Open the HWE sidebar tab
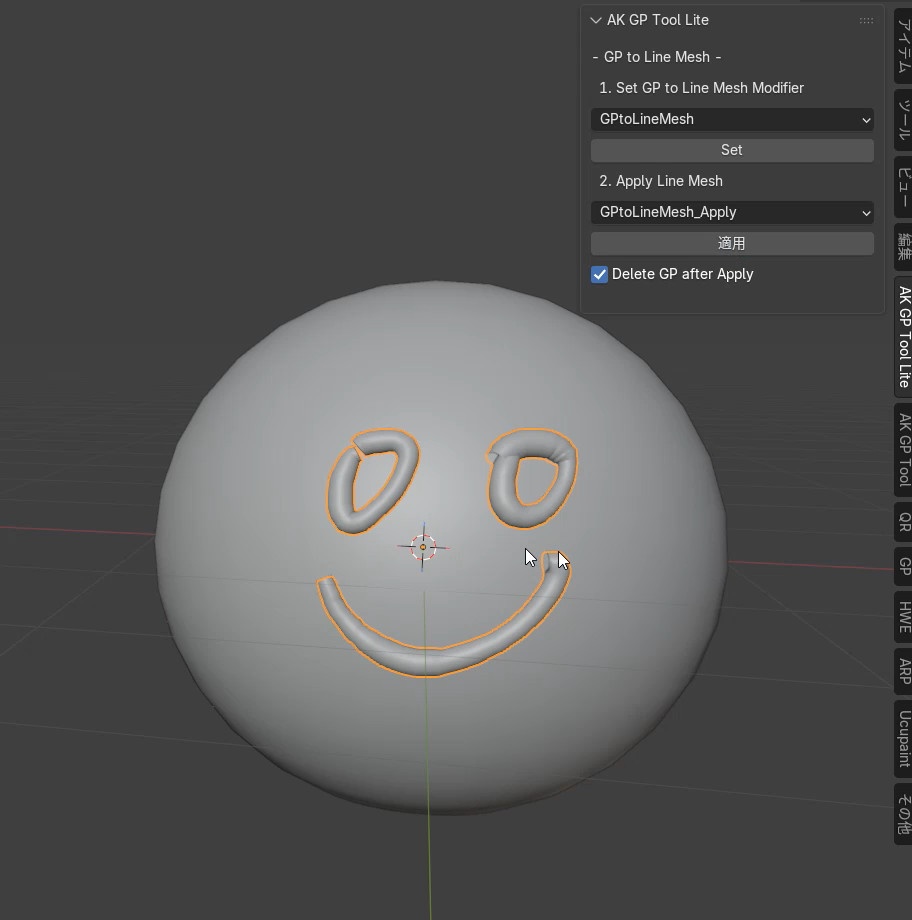Screen dimensions: 912x920 click(x=900, y=616)
